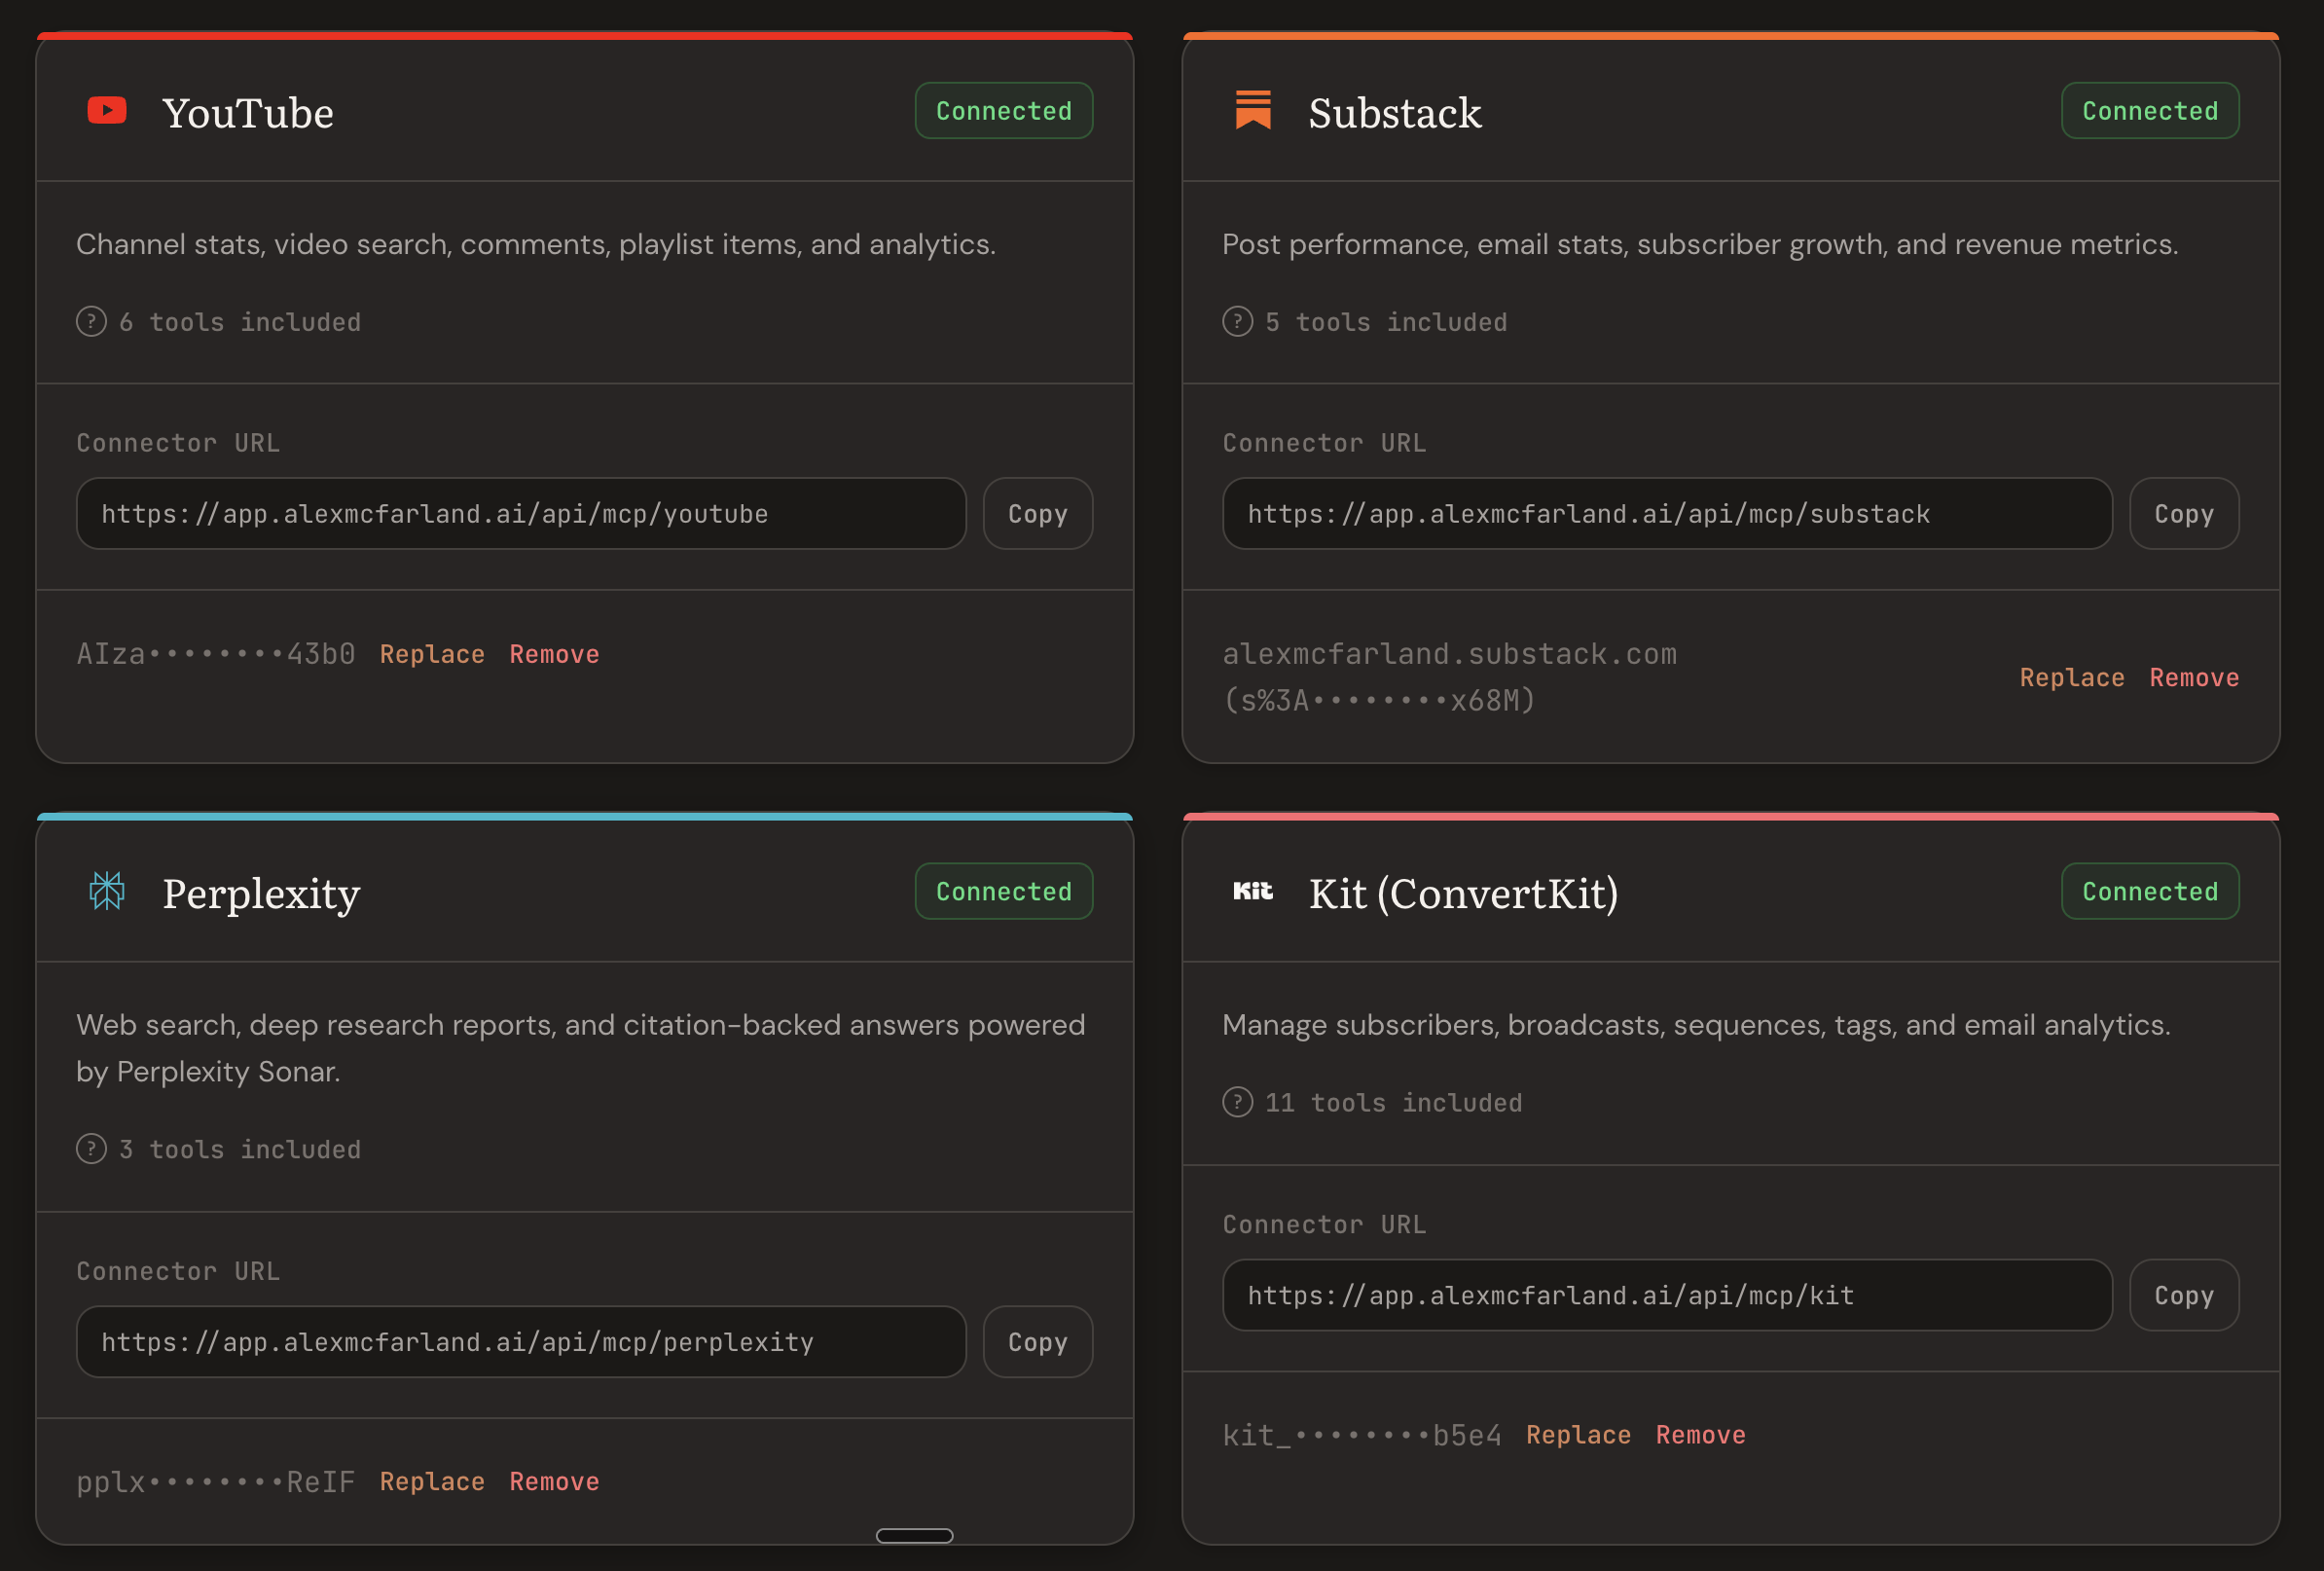Viewport: 2324px width, 1571px height.
Task: Copy the Substack connector URL
Action: point(2183,513)
